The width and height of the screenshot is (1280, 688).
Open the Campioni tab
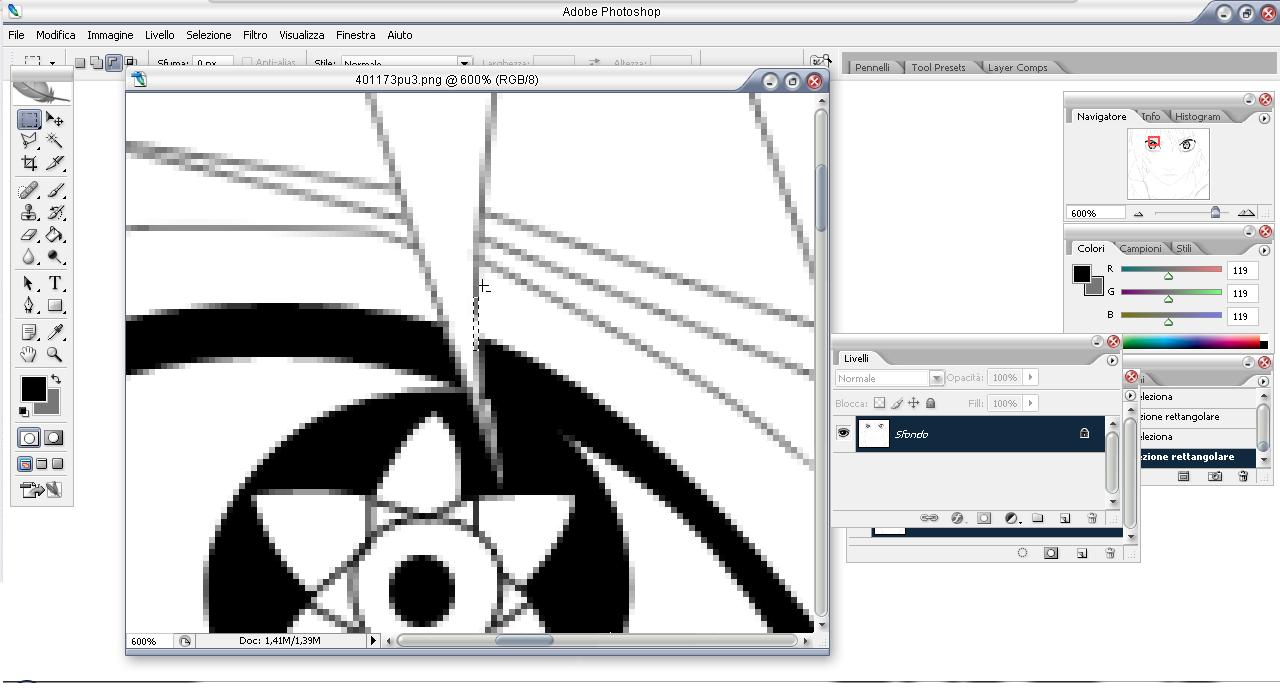tap(1140, 249)
